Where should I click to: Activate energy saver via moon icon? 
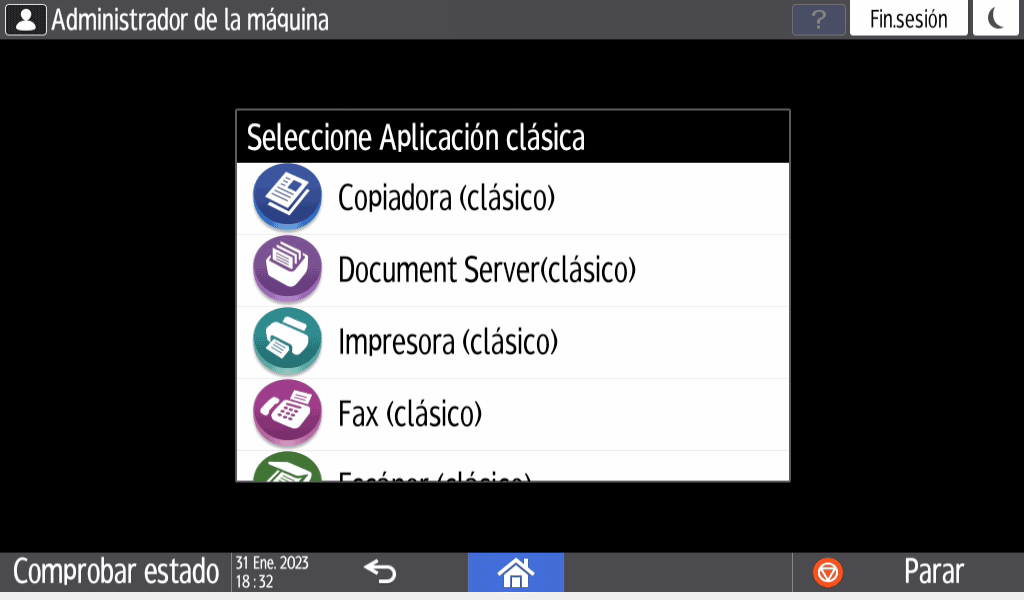pyautogui.click(x=995, y=18)
